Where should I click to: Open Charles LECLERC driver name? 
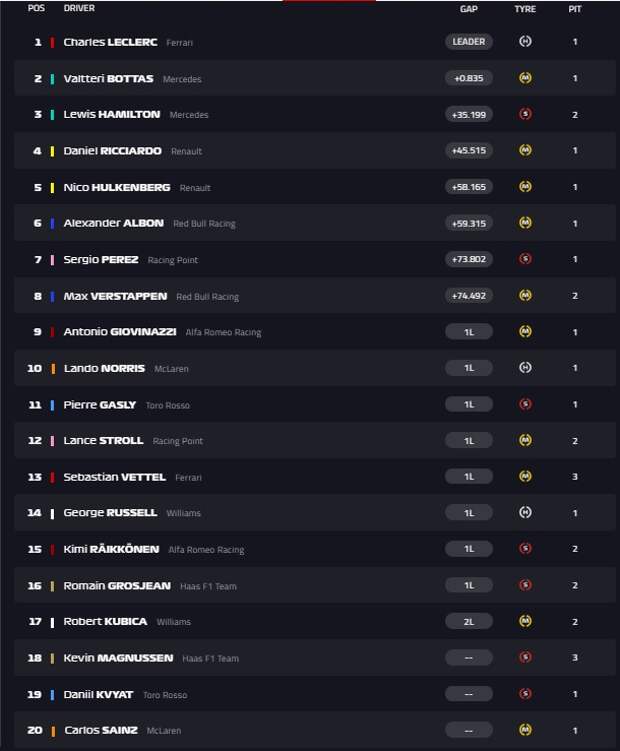[110, 42]
